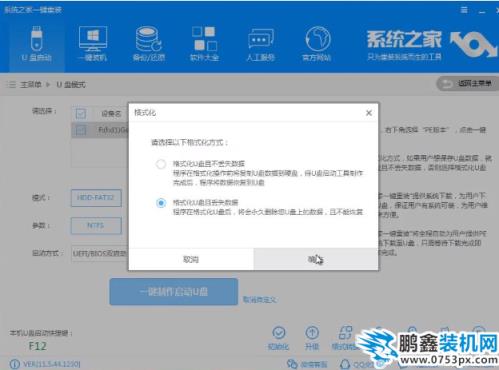Open the 一键装机 one-click install tab
499x370 pixels.
[93, 44]
